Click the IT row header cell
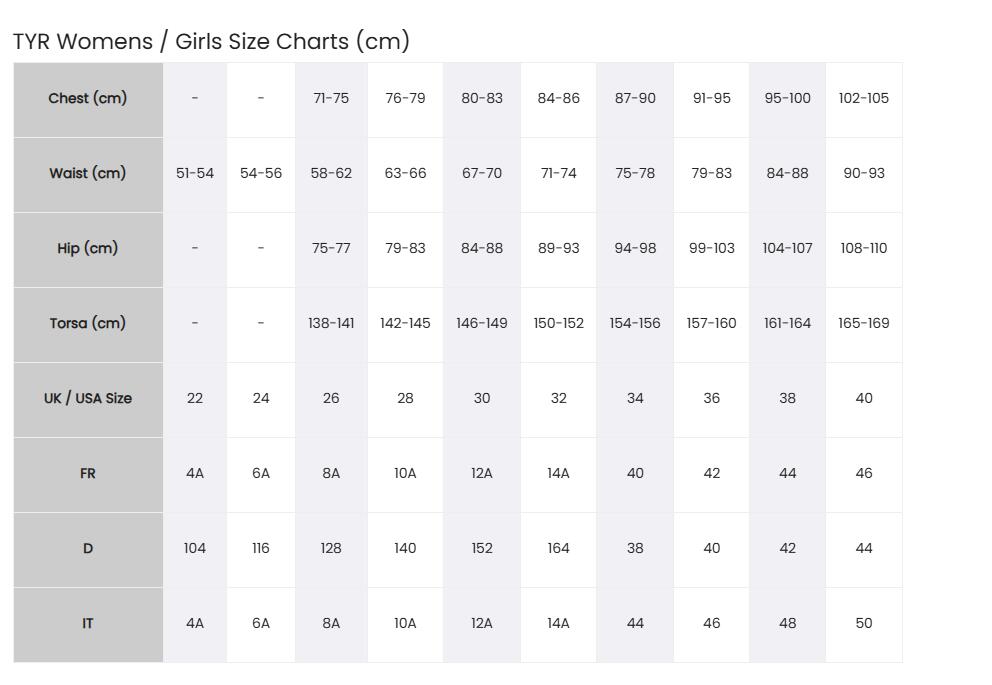The image size is (992, 685). 88,625
